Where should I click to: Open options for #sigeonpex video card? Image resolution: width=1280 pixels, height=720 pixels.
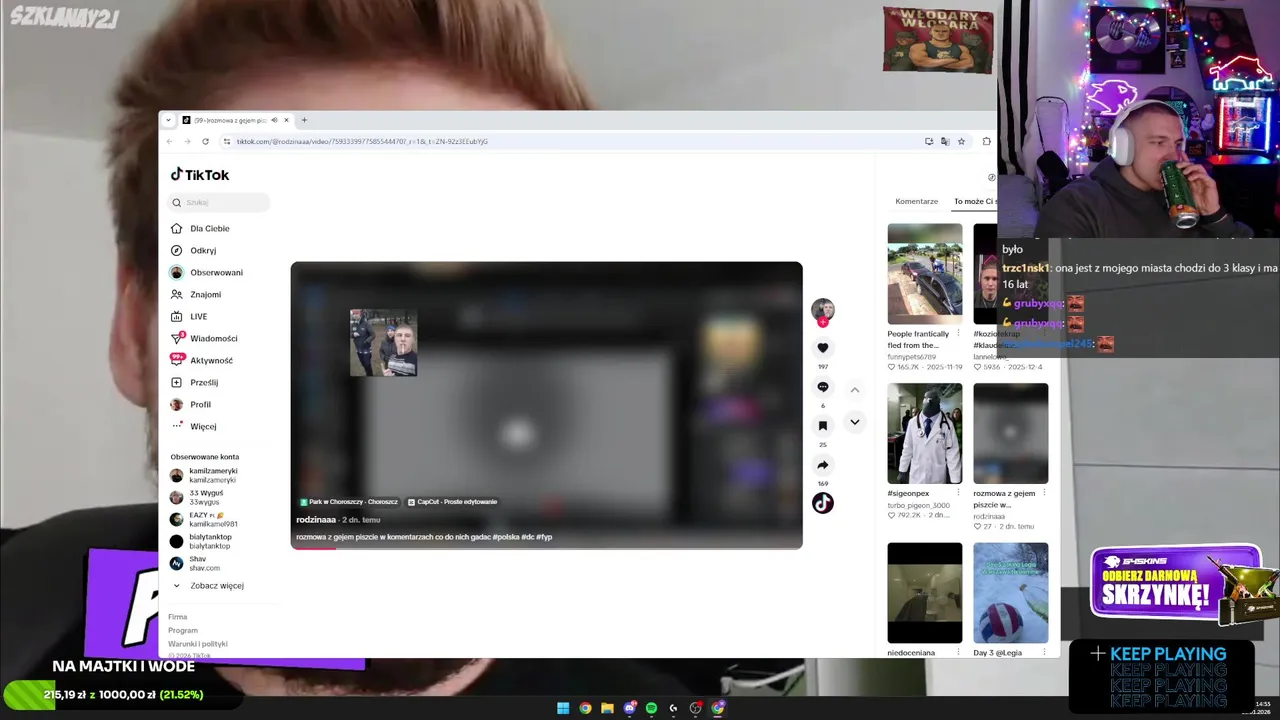[x=958, y=493]
